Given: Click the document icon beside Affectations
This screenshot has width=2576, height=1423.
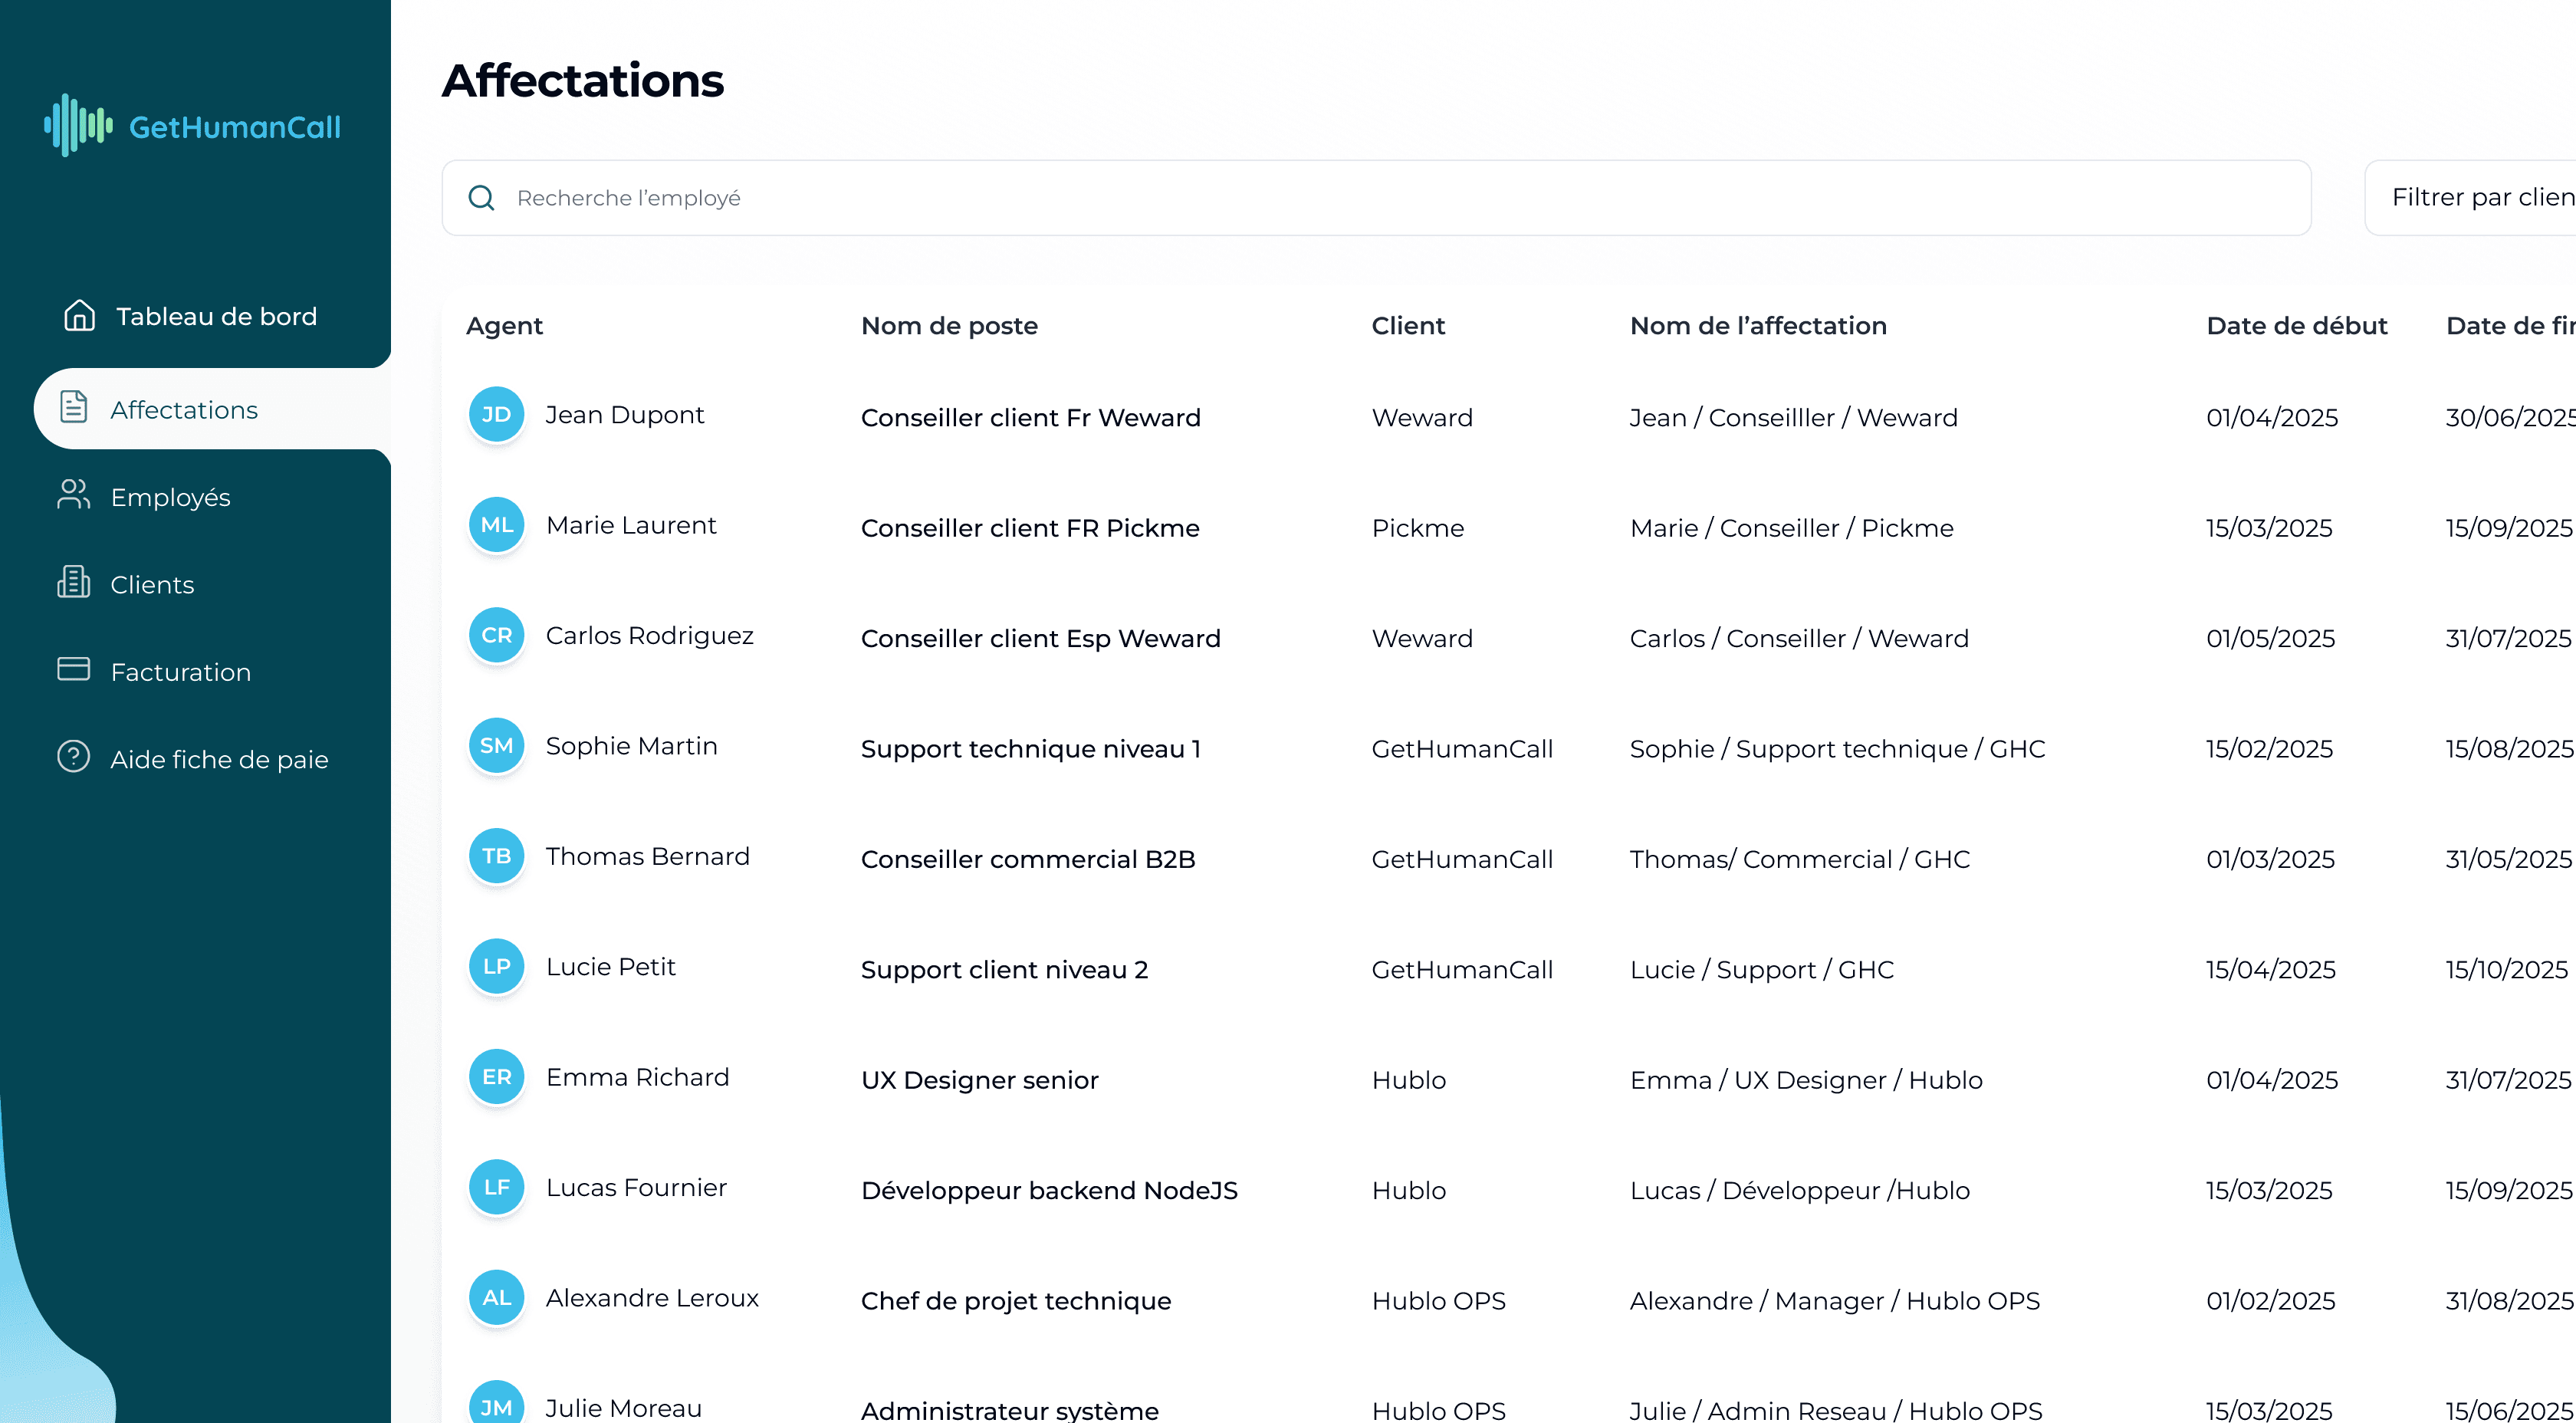Looking at the screenshot, I should click(x=74, y=408).
